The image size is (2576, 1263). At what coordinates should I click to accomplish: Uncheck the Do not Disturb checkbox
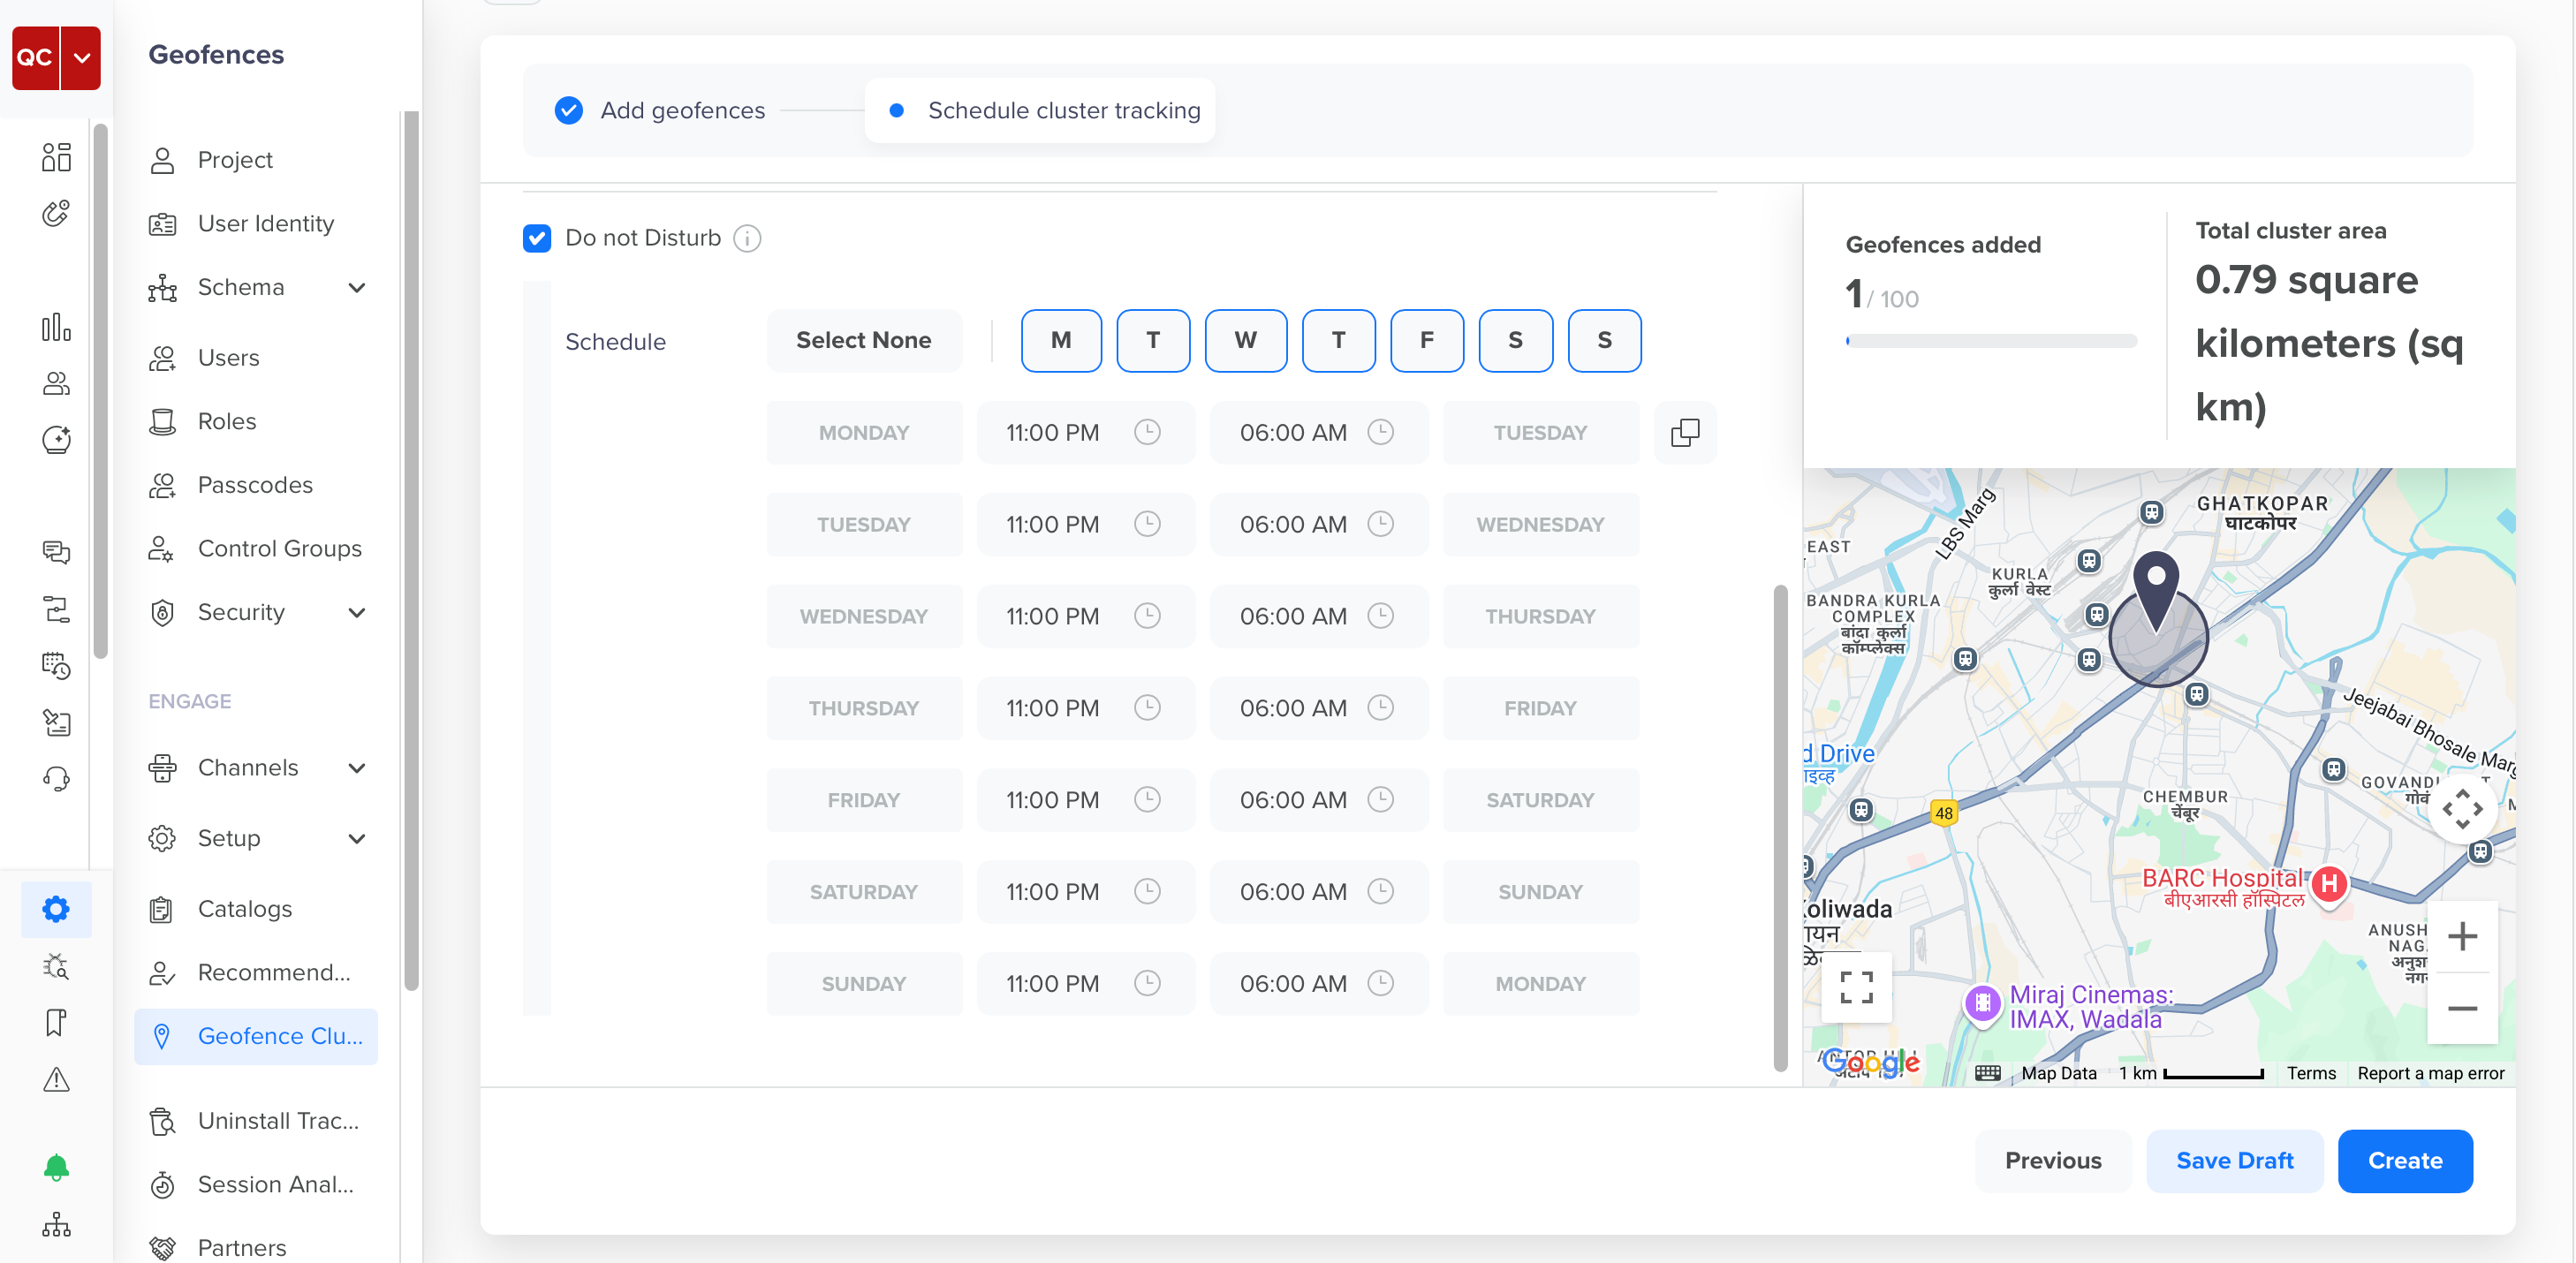(537, 238)
